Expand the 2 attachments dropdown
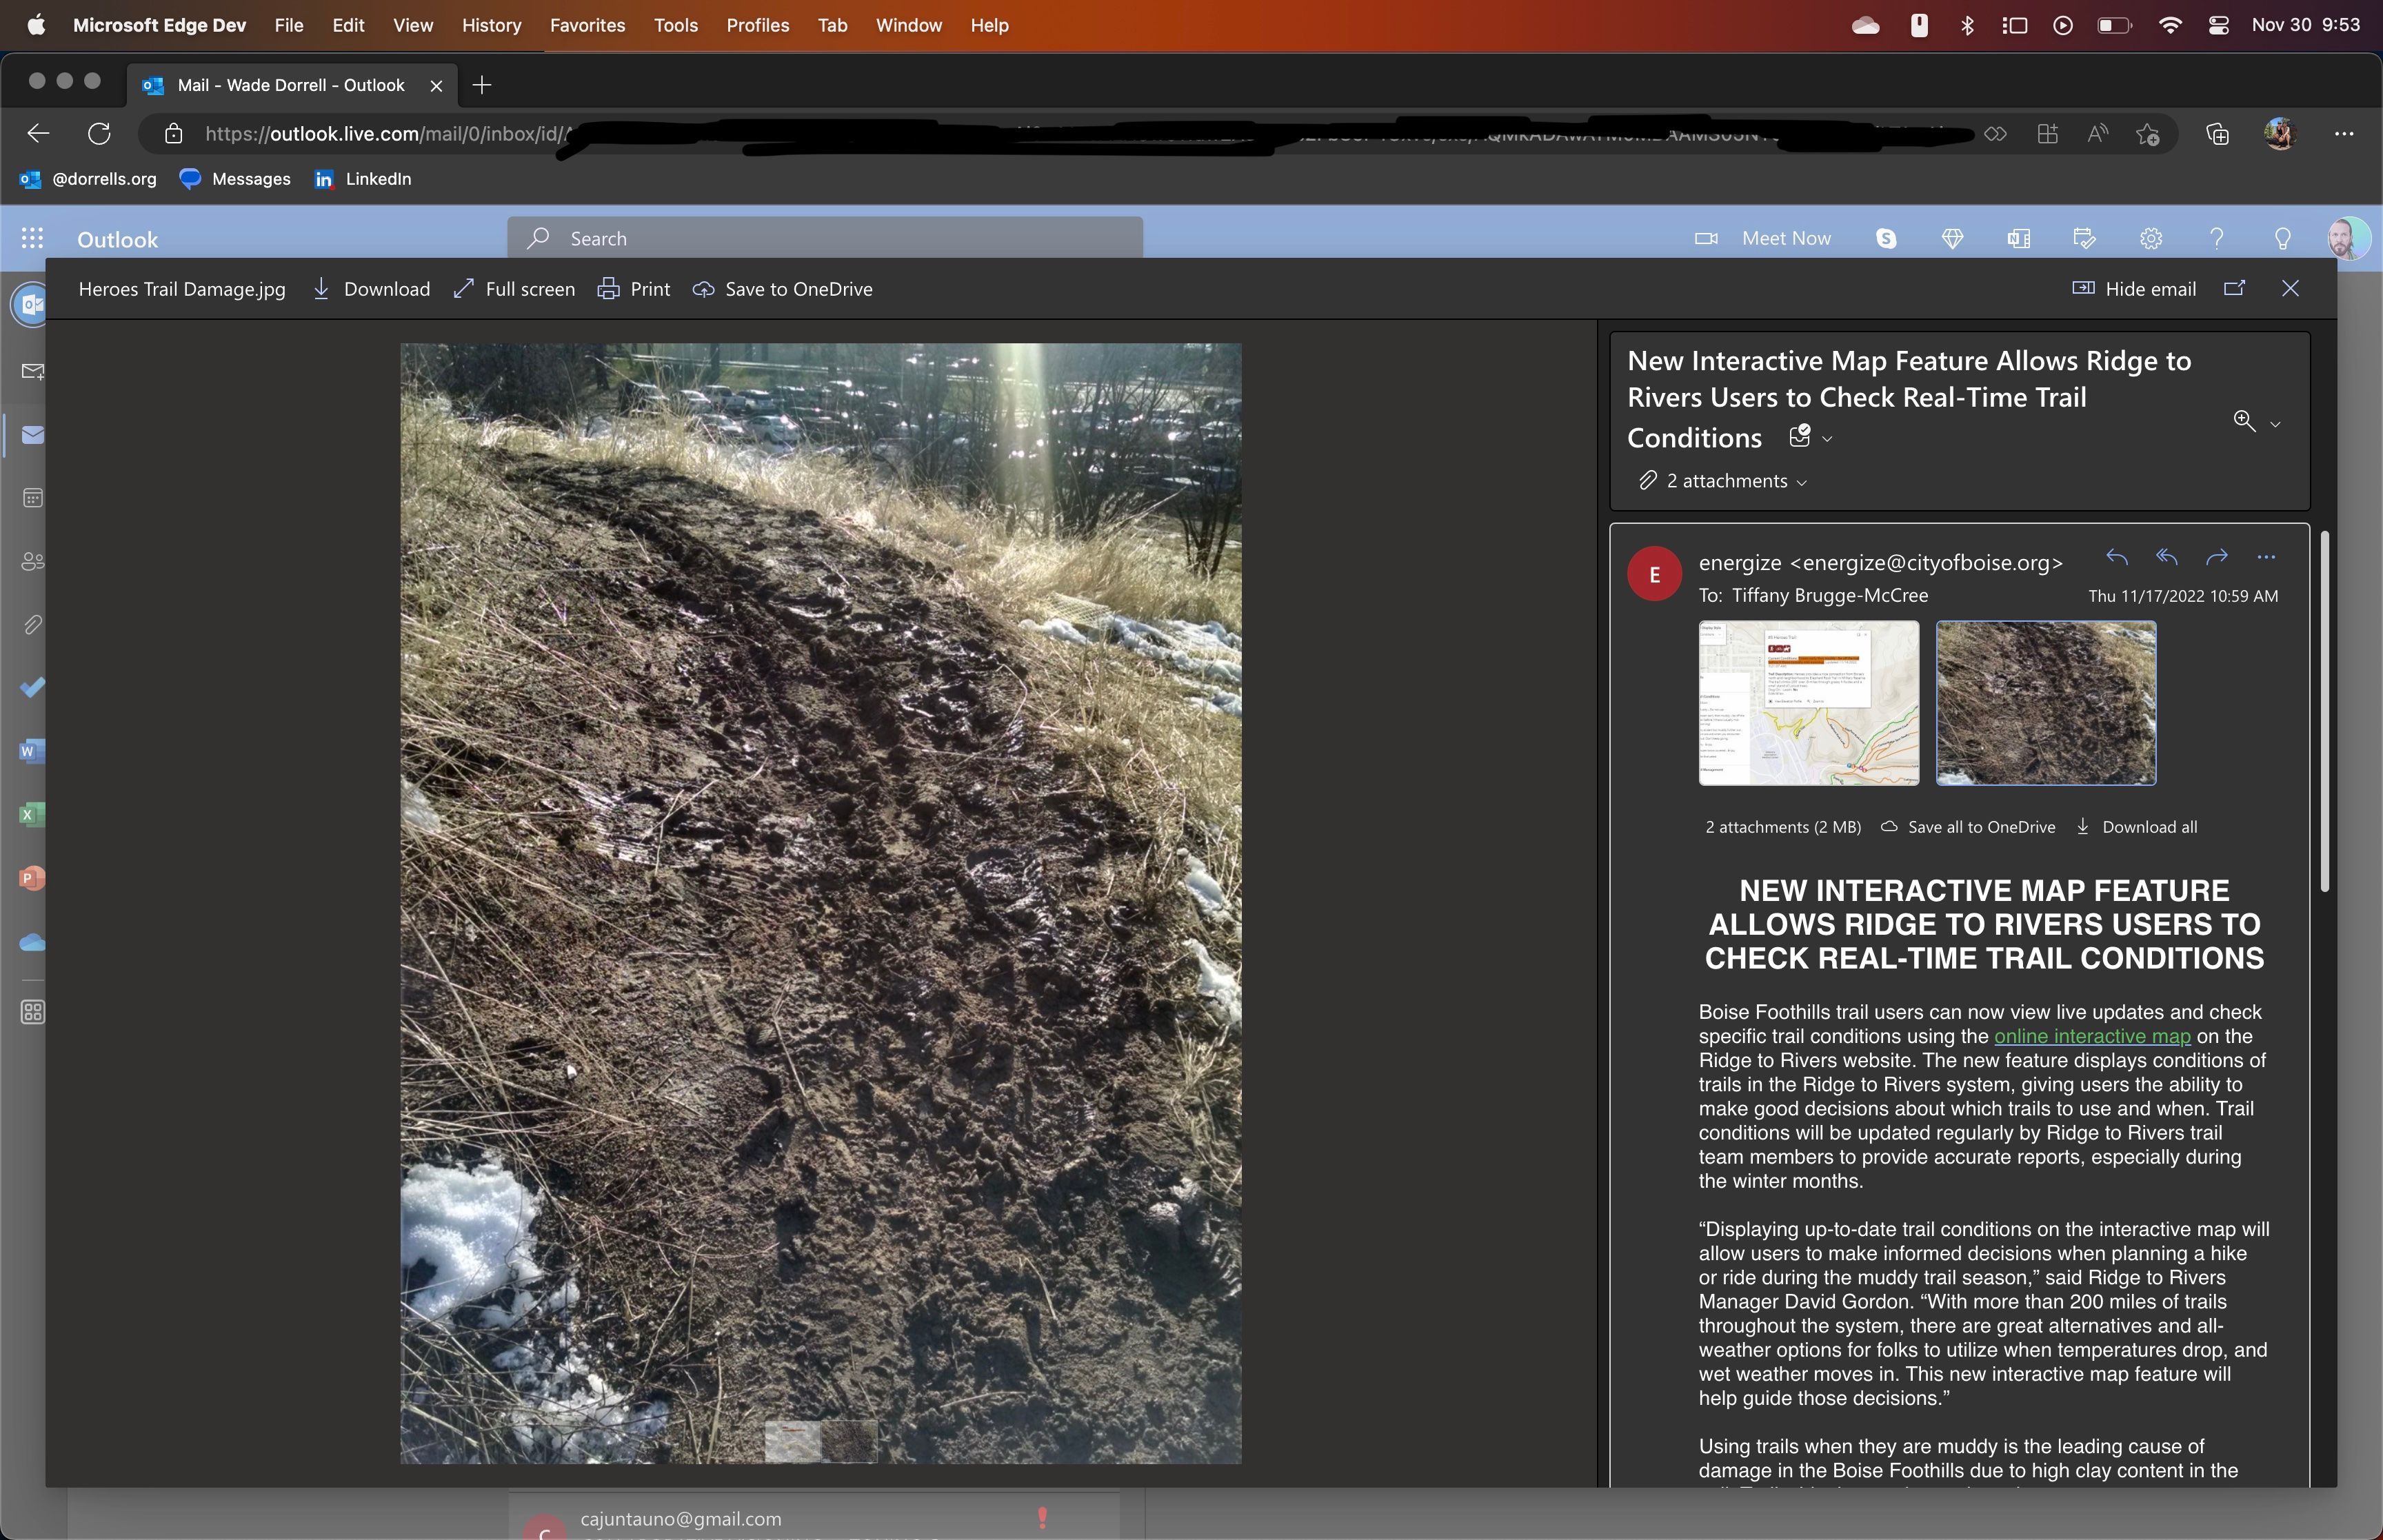This screenshot has height=1540, width=2383. (1736, 481)
